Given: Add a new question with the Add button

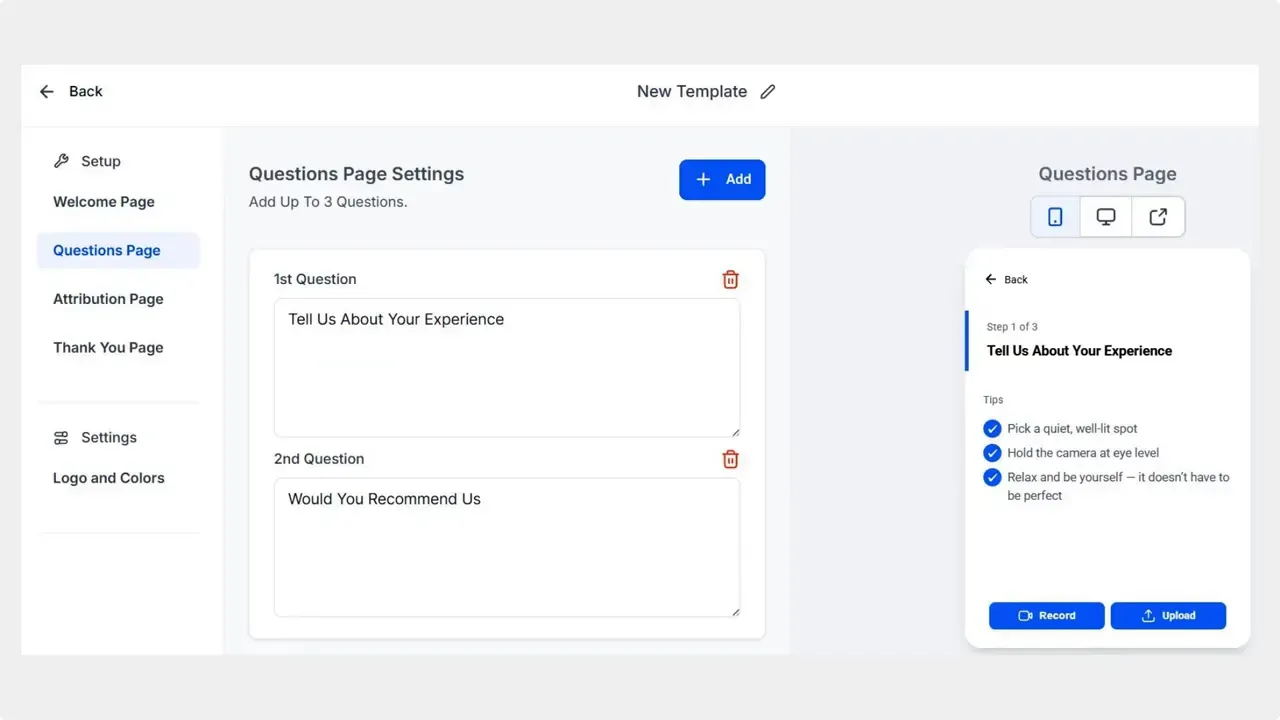Looking at the screenshot, I should pos(722,179).
